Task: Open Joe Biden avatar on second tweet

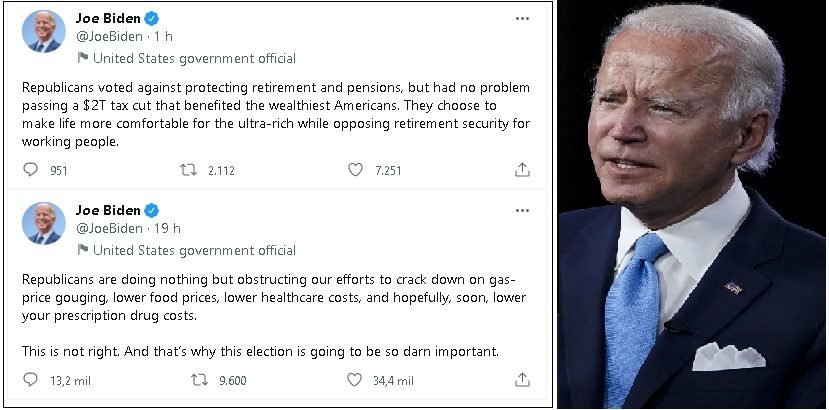Action: coord(43,223)
